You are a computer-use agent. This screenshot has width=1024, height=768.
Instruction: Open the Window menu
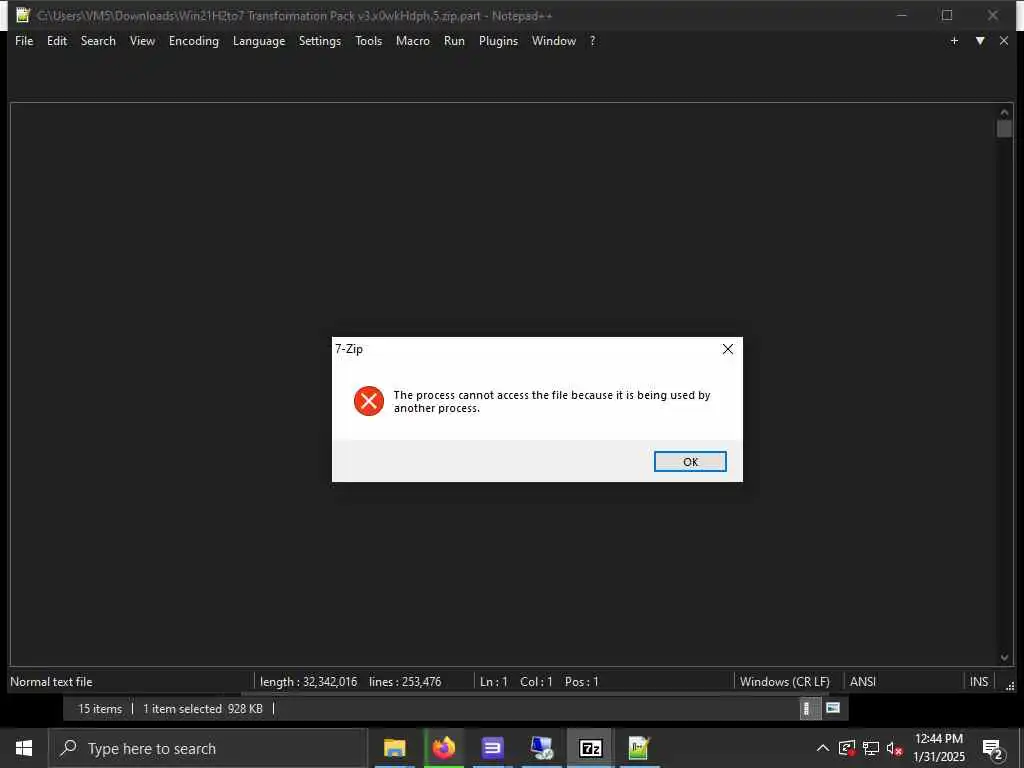tap(554, 40)
